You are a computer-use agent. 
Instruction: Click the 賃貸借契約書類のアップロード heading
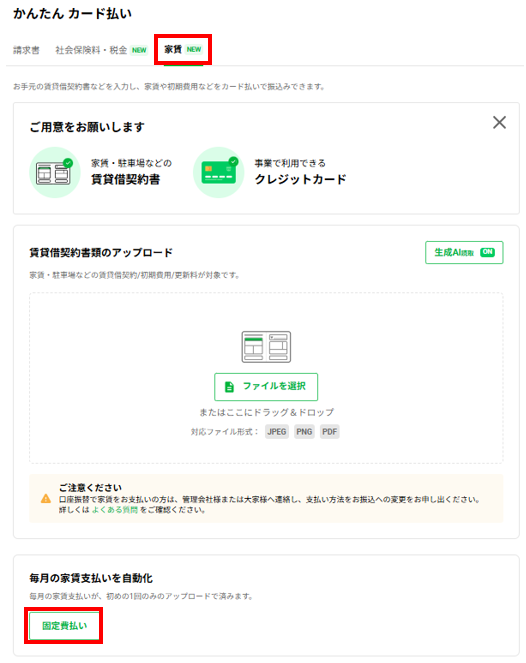pos(101,252)
